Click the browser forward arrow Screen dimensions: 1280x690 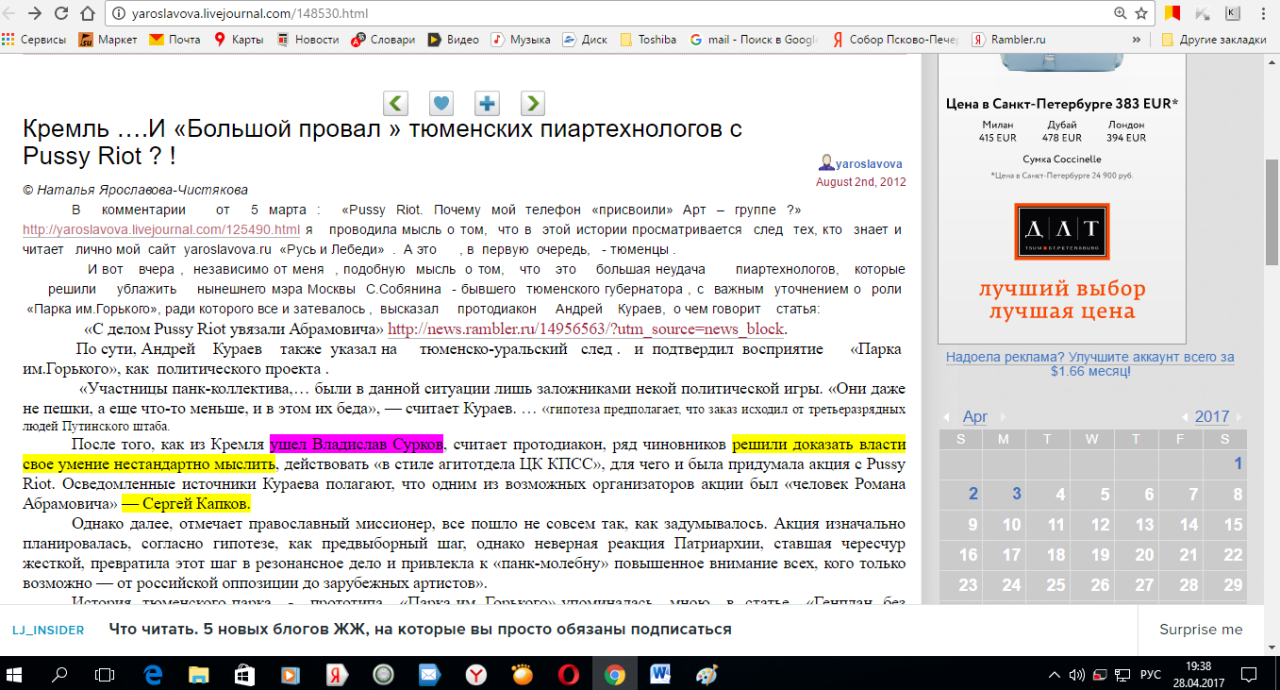[35, 14]
